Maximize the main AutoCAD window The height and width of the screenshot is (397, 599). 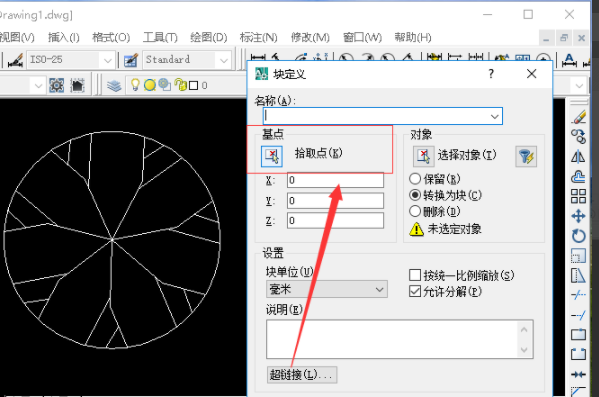[528, 15]
